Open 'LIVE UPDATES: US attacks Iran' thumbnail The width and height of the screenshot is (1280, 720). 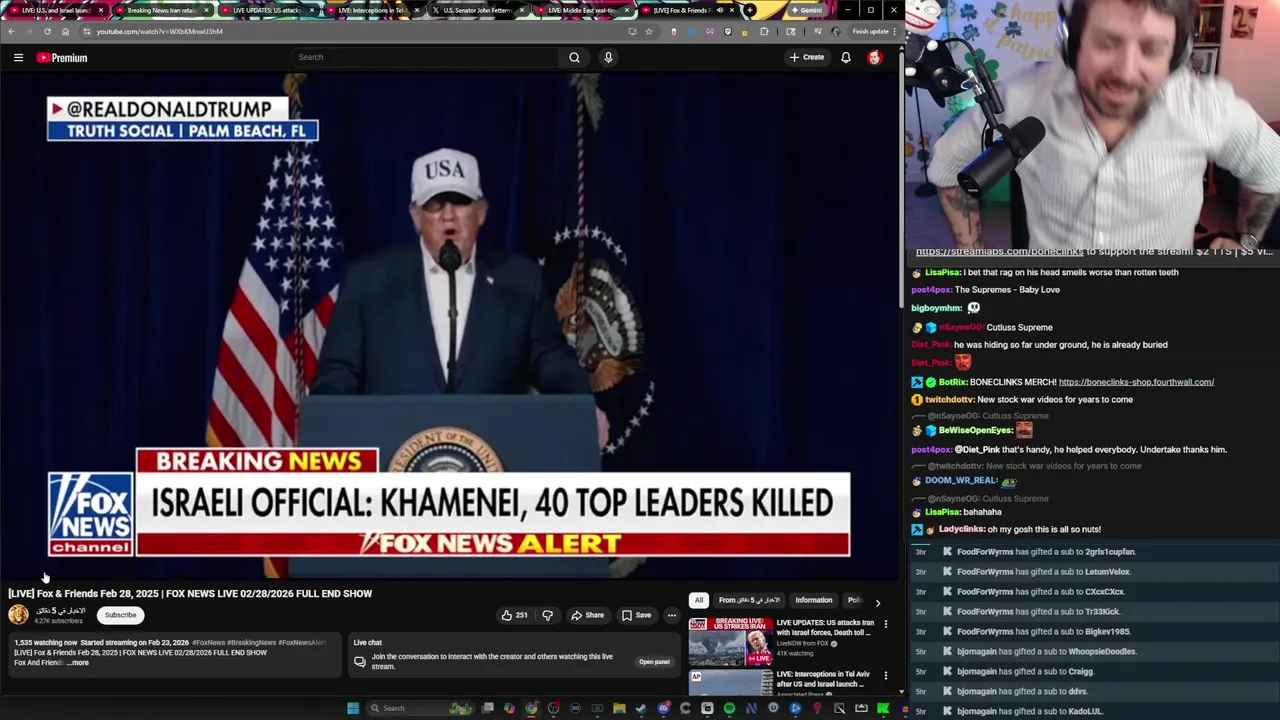pyautogui.click(x=730, y=640)
